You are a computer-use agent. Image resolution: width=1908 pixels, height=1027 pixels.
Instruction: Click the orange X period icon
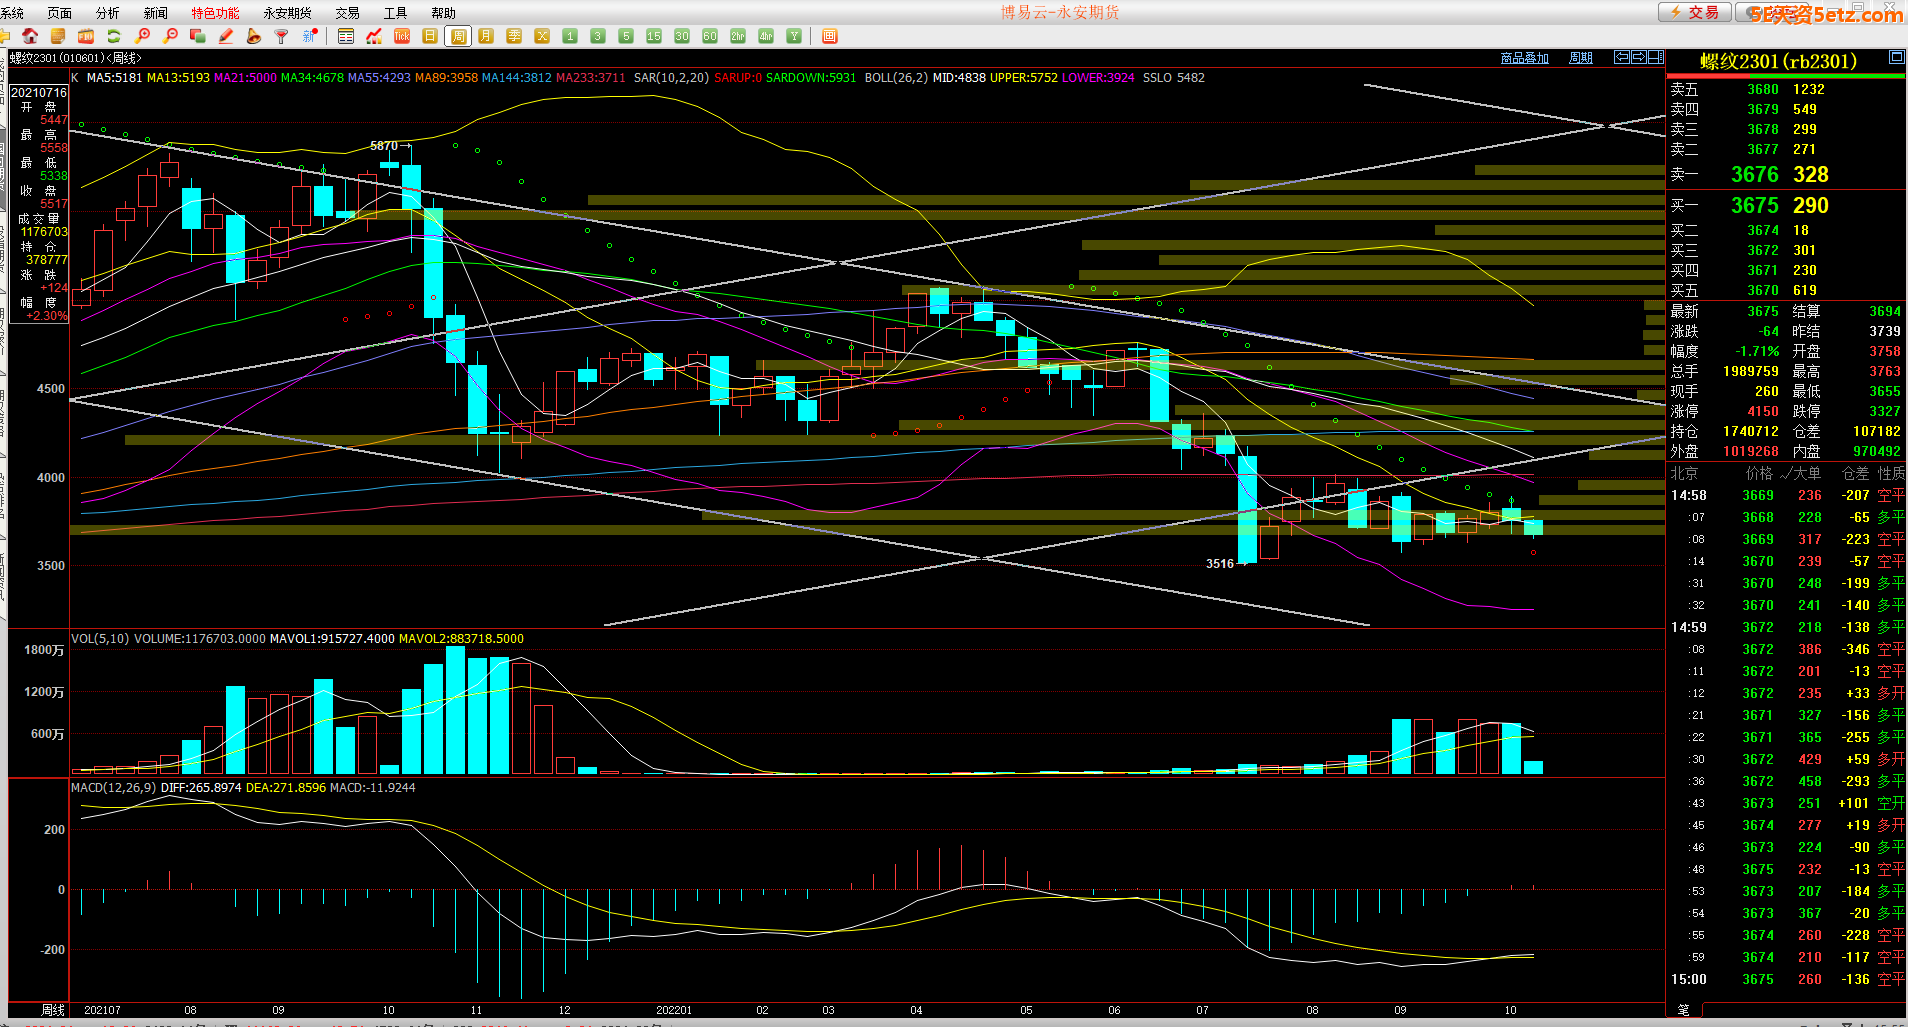point(542,36)
